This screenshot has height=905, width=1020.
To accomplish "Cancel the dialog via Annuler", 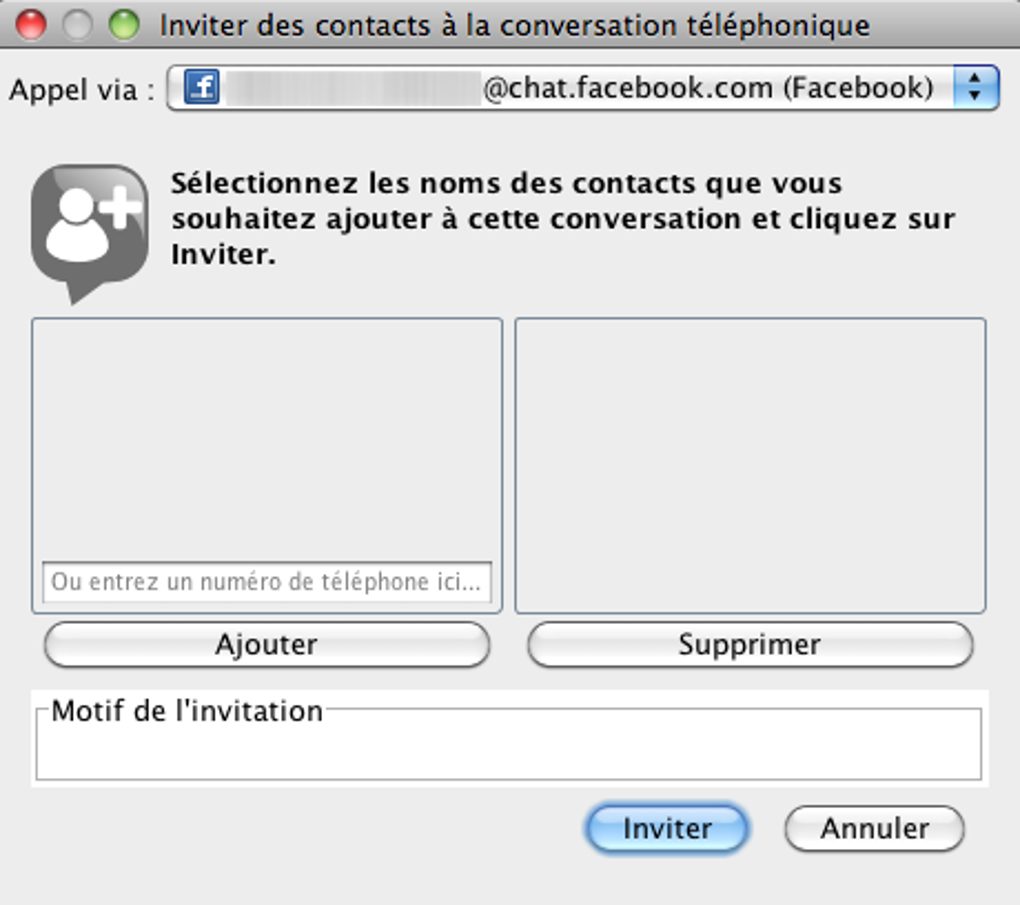I will point(874,829).
